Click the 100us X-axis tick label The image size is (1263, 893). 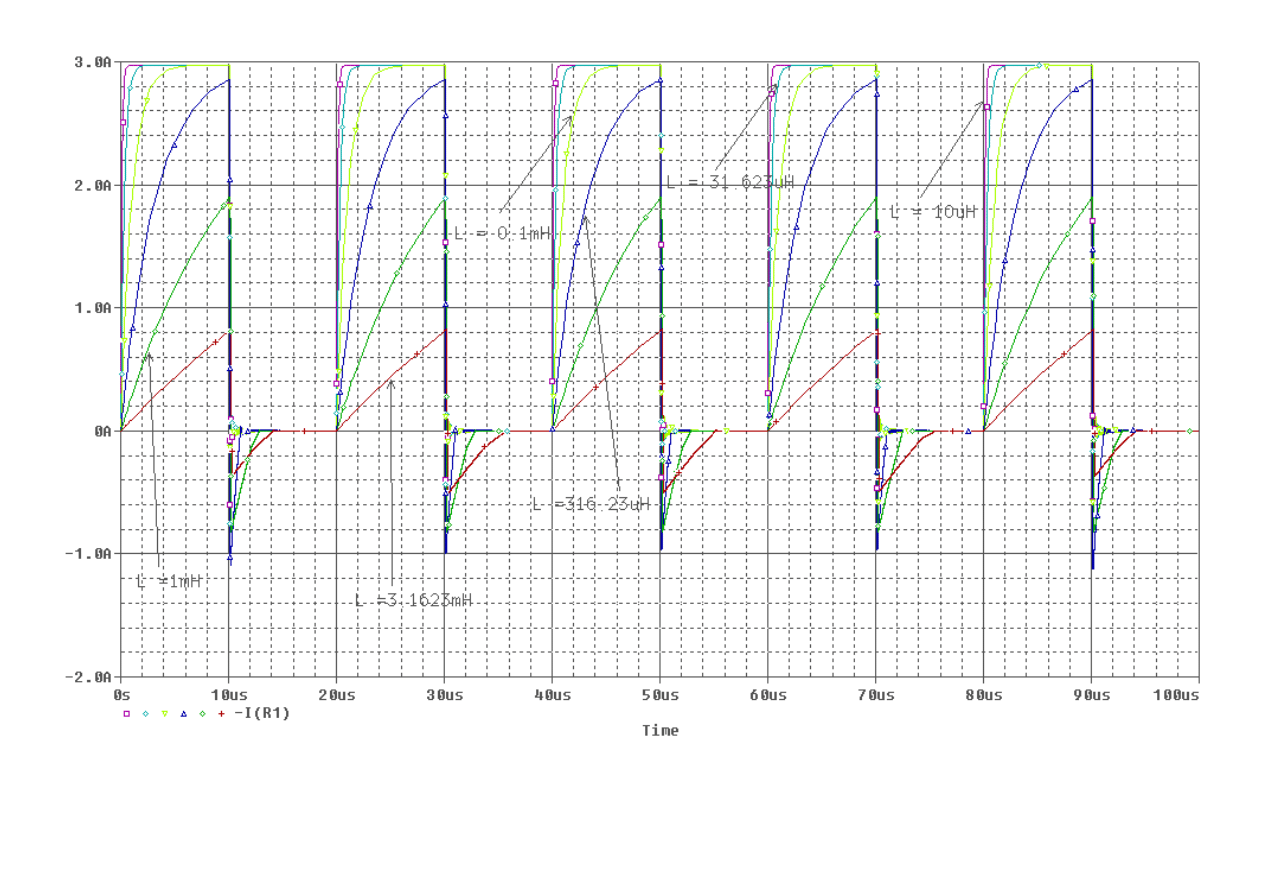coord(1175,695)
